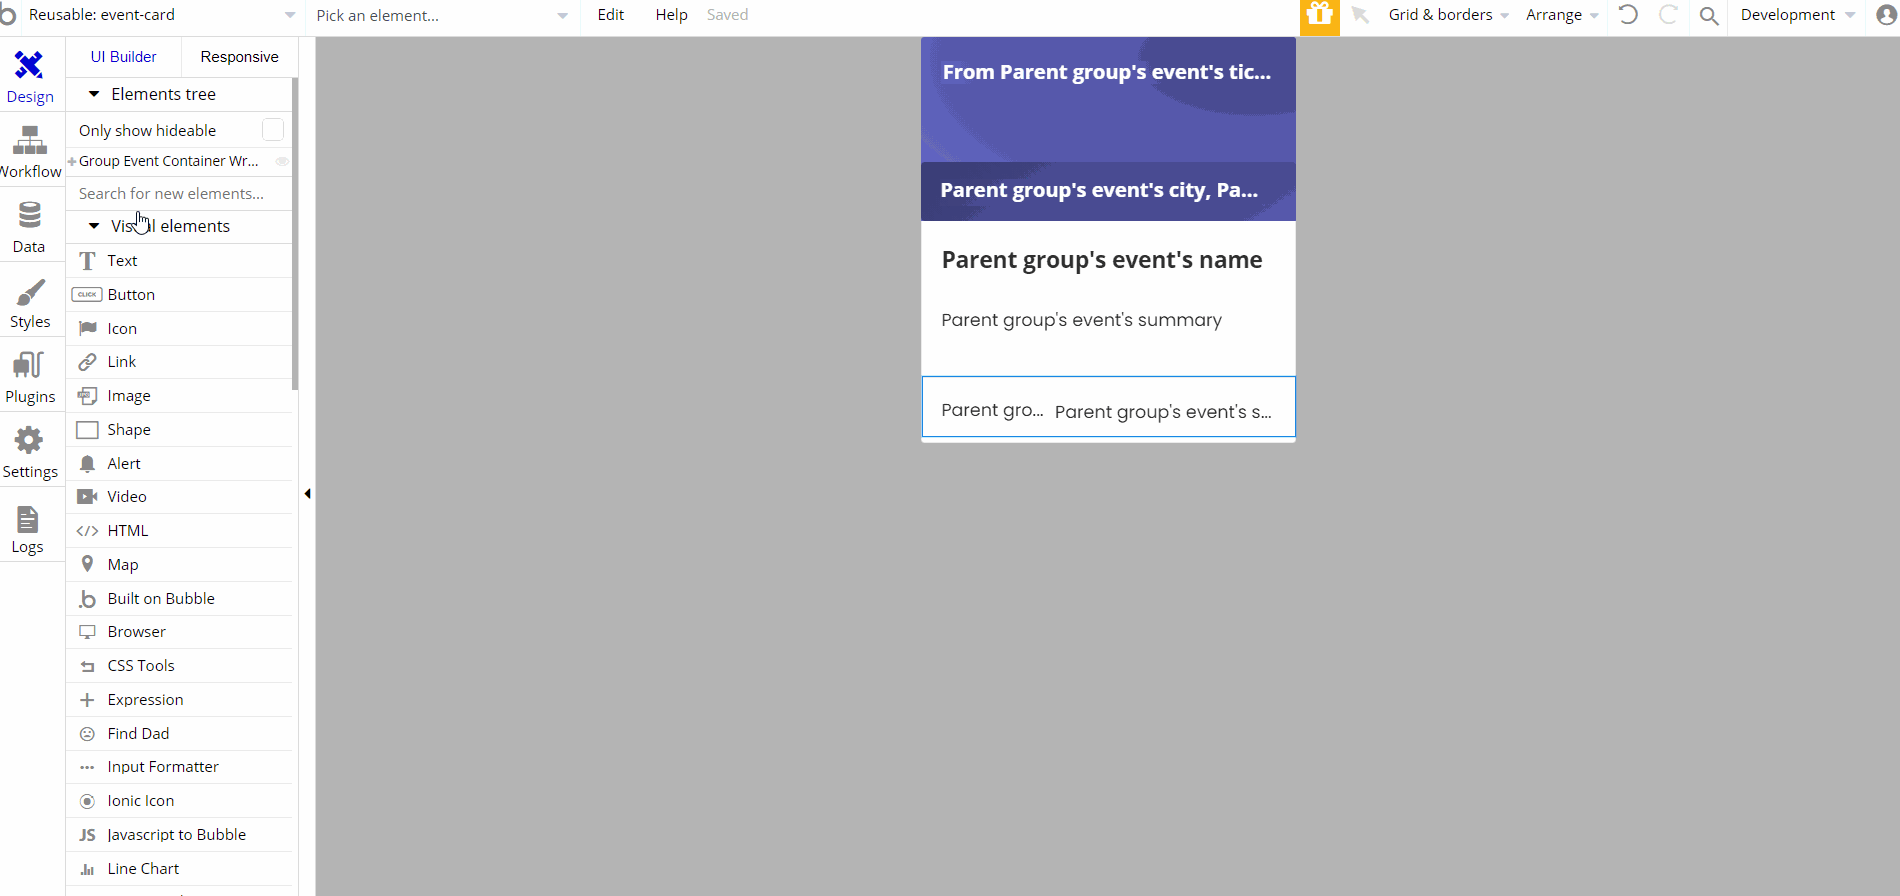Open the Help menu
This screenshot has height=896, width=1900.
(672, 15)
